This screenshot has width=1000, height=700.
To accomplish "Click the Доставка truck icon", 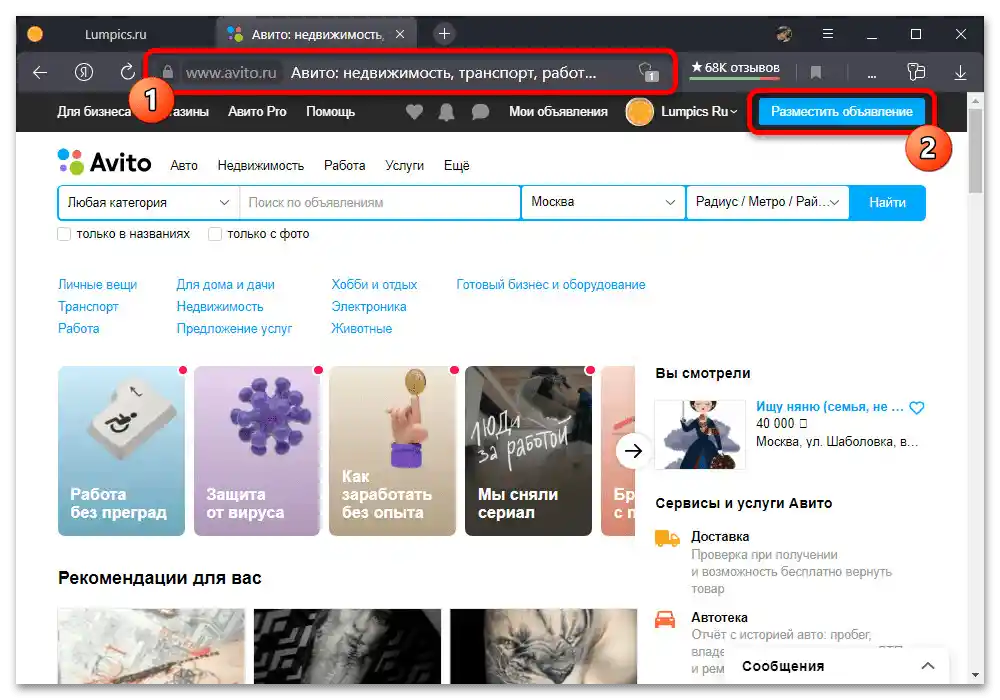I will pyautogui.click(x=667, y=539).
